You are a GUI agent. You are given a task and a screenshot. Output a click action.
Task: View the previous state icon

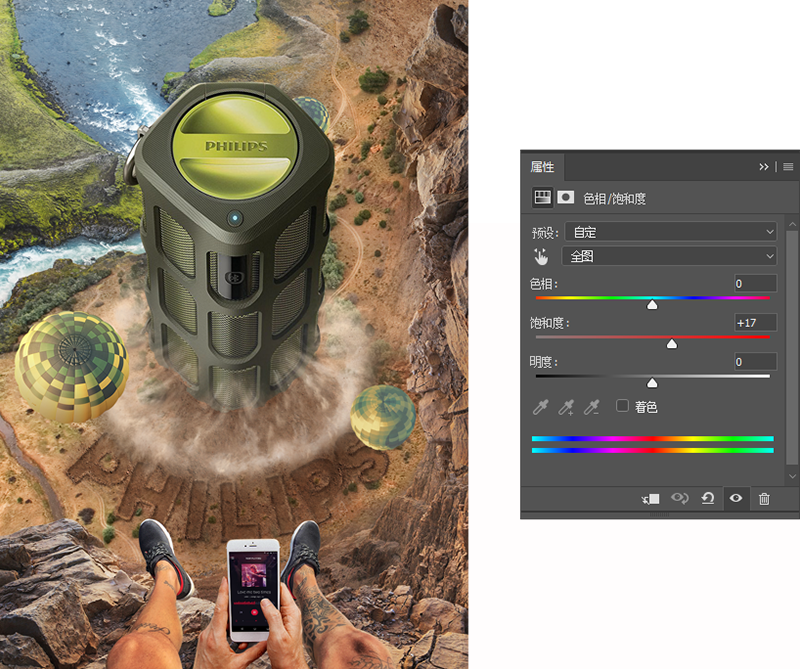680,498
